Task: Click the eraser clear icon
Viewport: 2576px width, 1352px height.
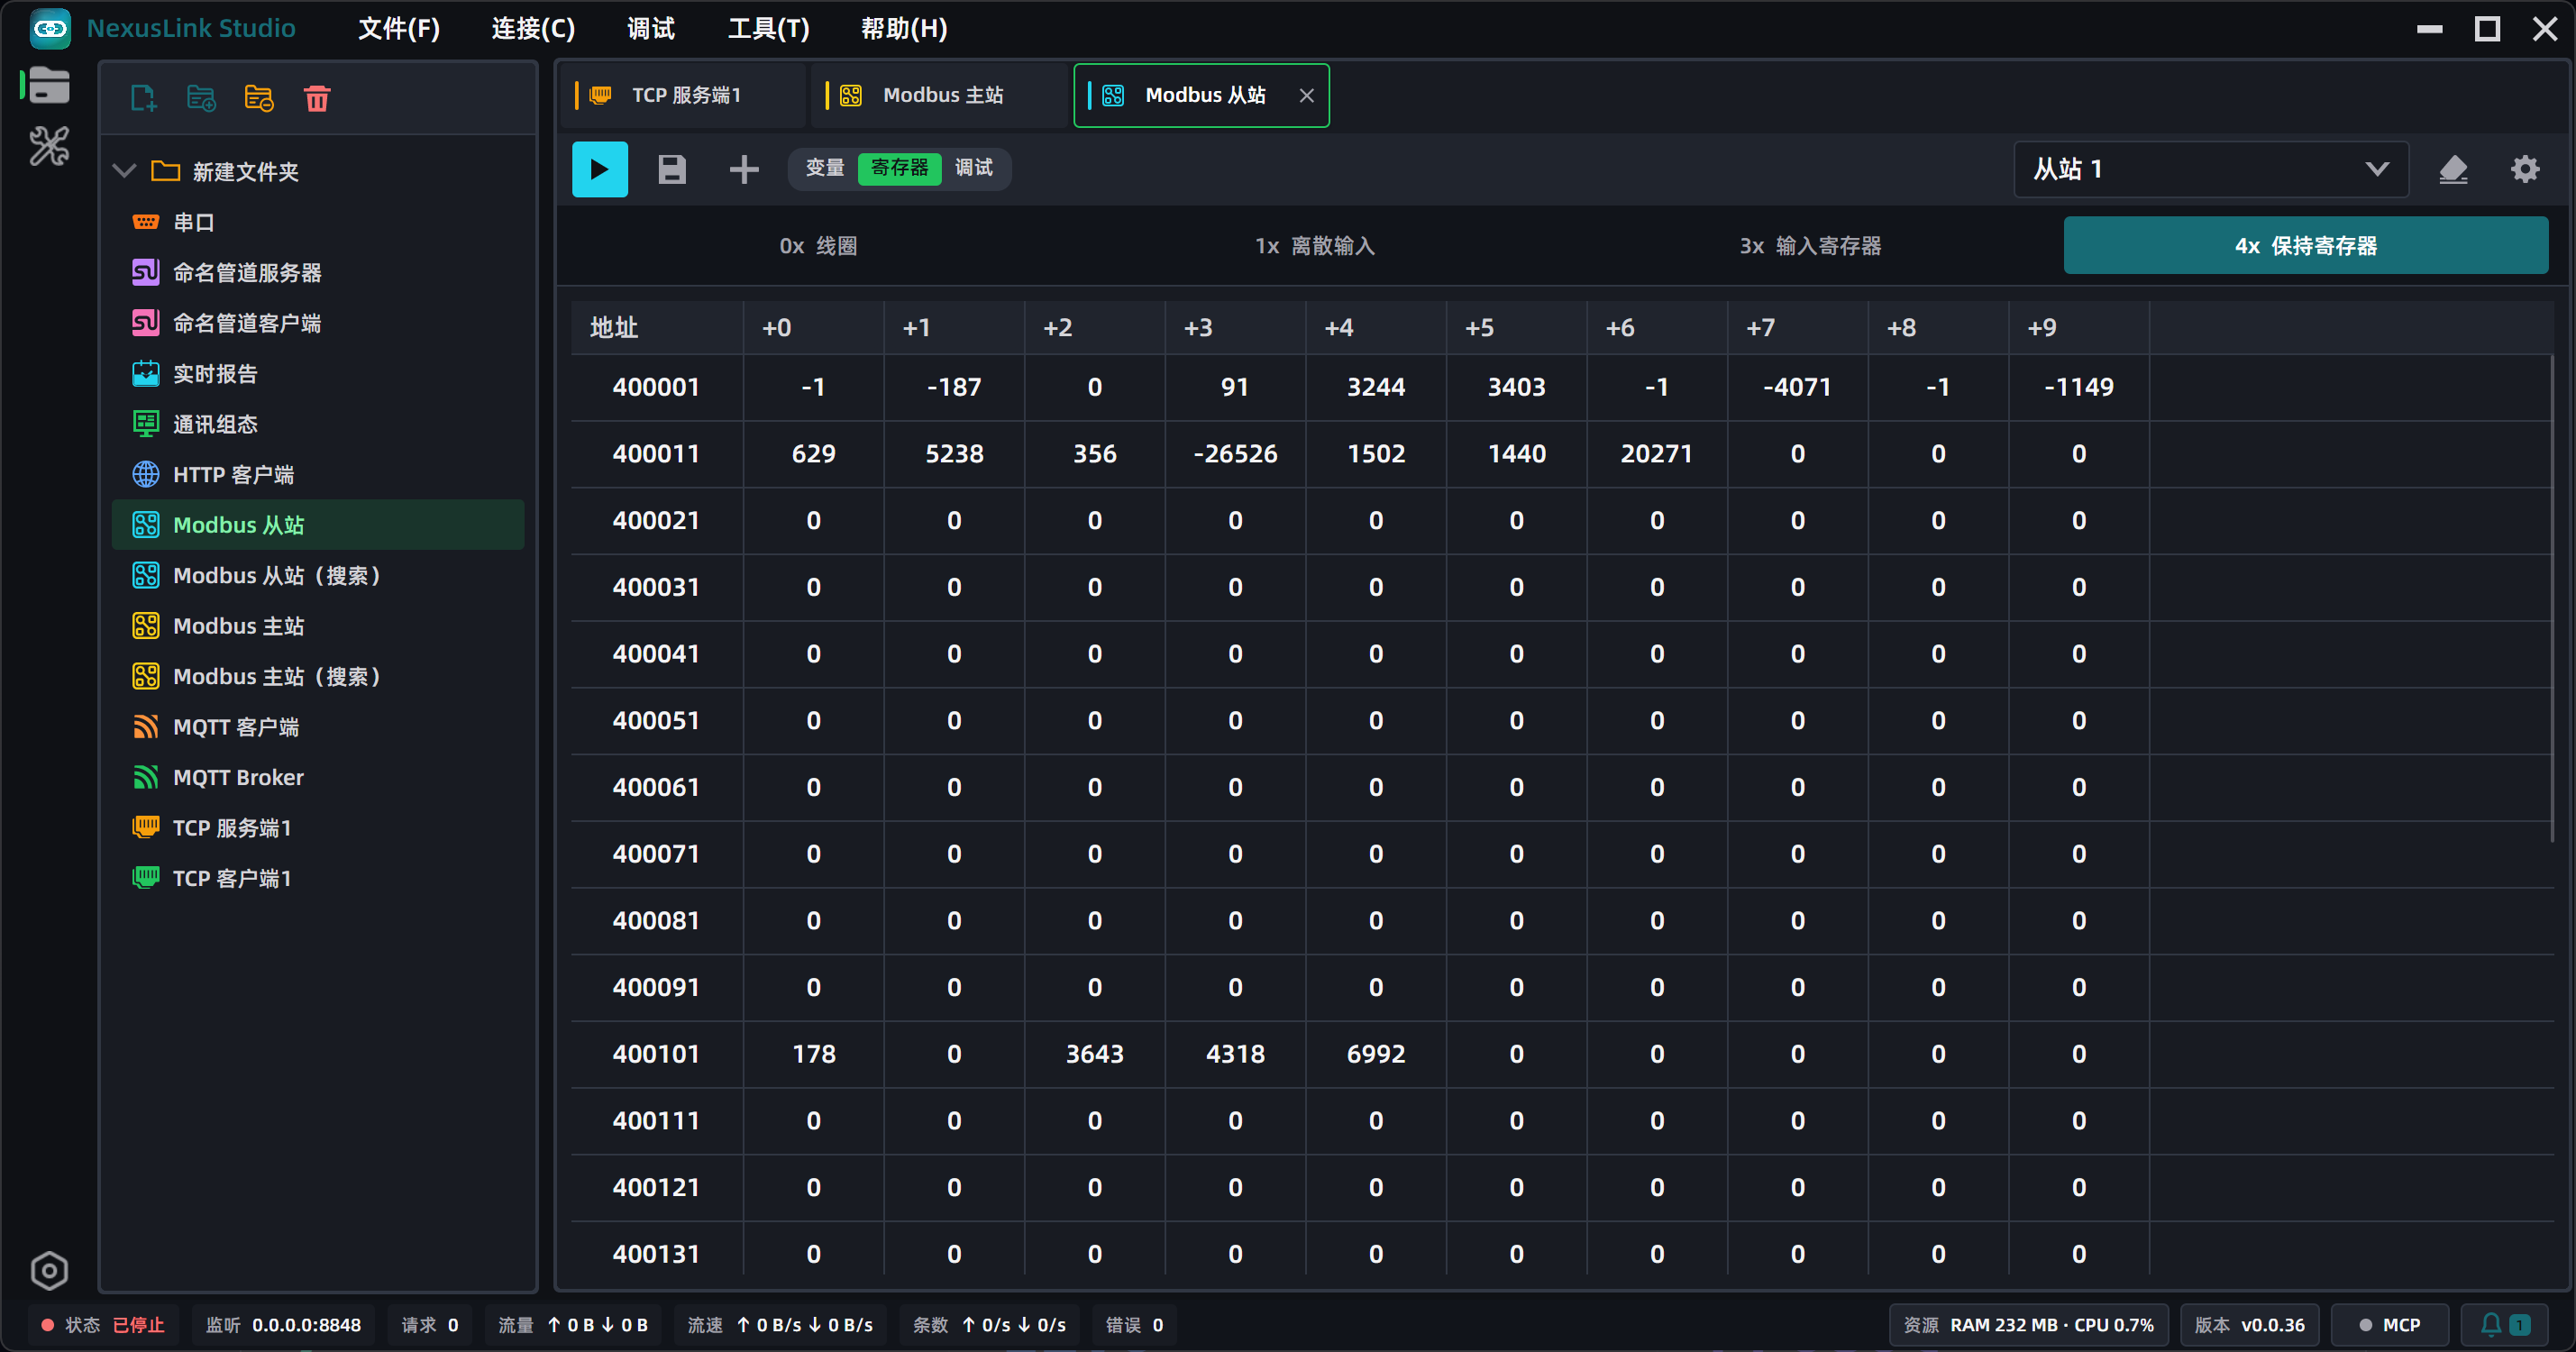Action: [x=2453, y=169]
